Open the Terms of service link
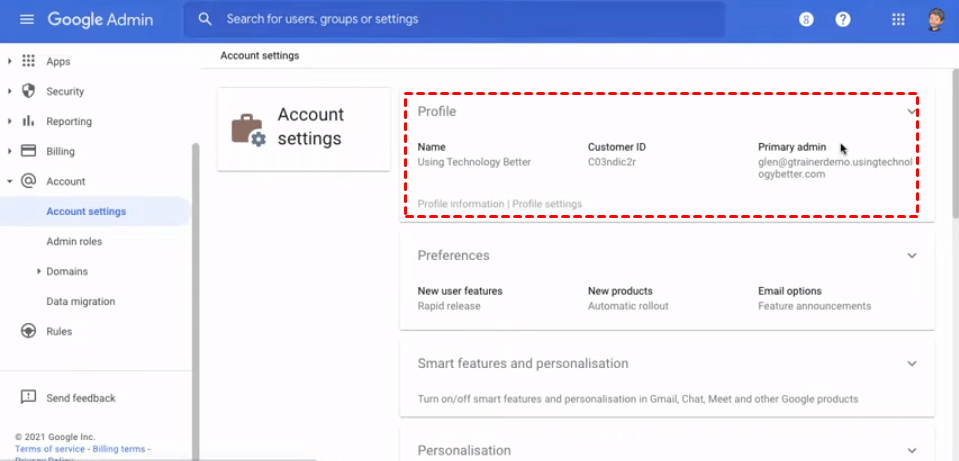The image size is (959, 461). pyautogui.click(x=48, y=449)
